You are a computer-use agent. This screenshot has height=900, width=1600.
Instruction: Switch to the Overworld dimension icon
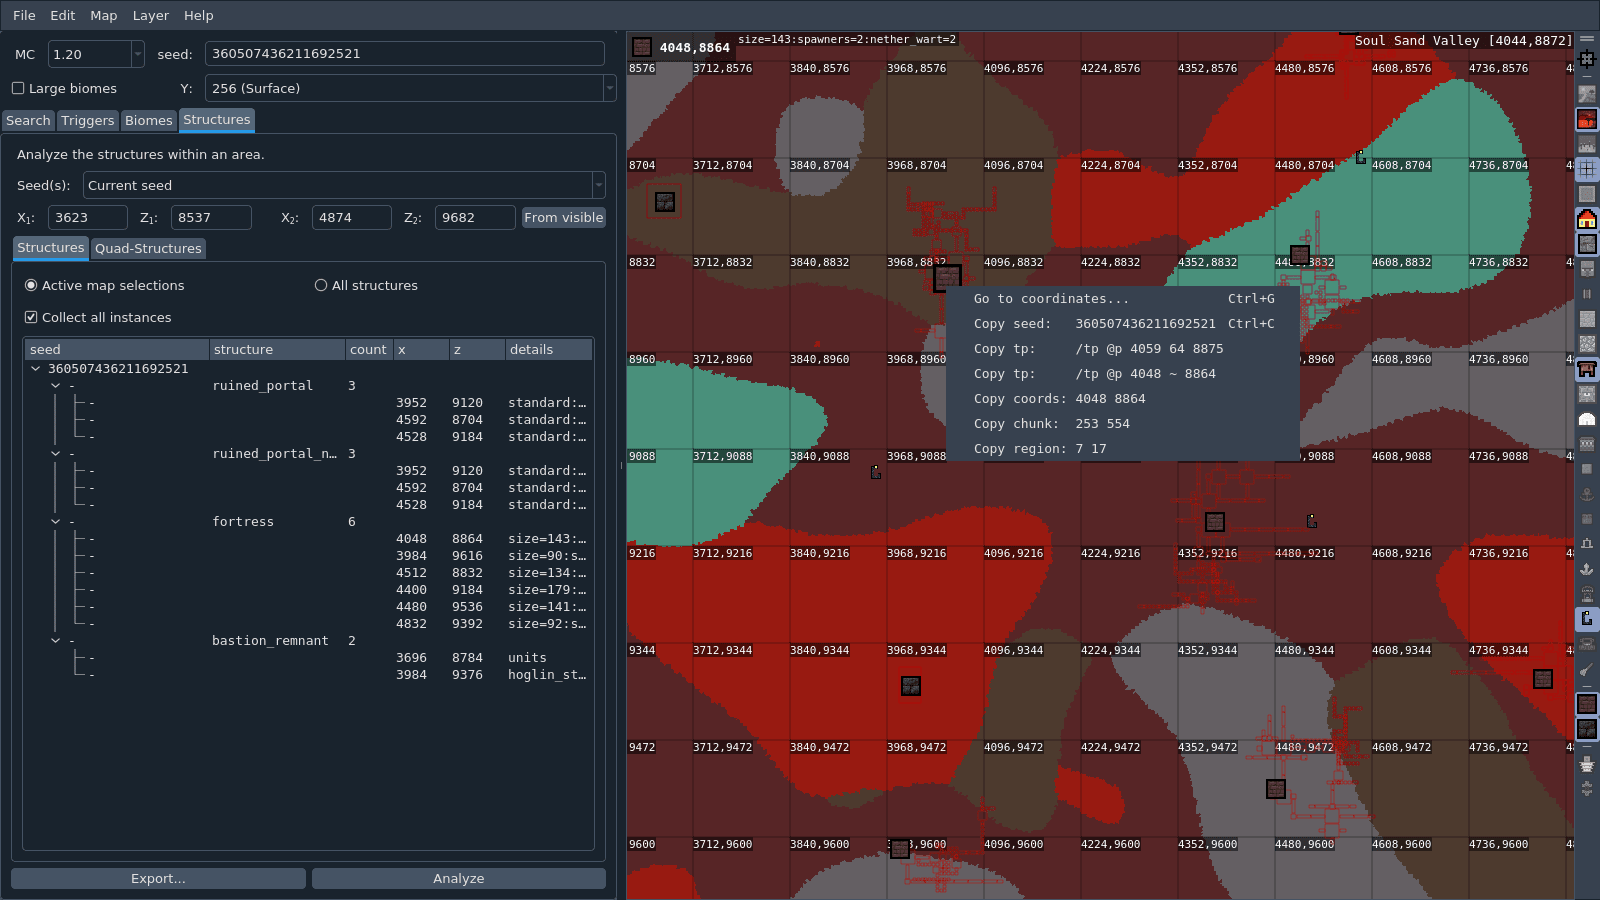(x=1587, y=94)
